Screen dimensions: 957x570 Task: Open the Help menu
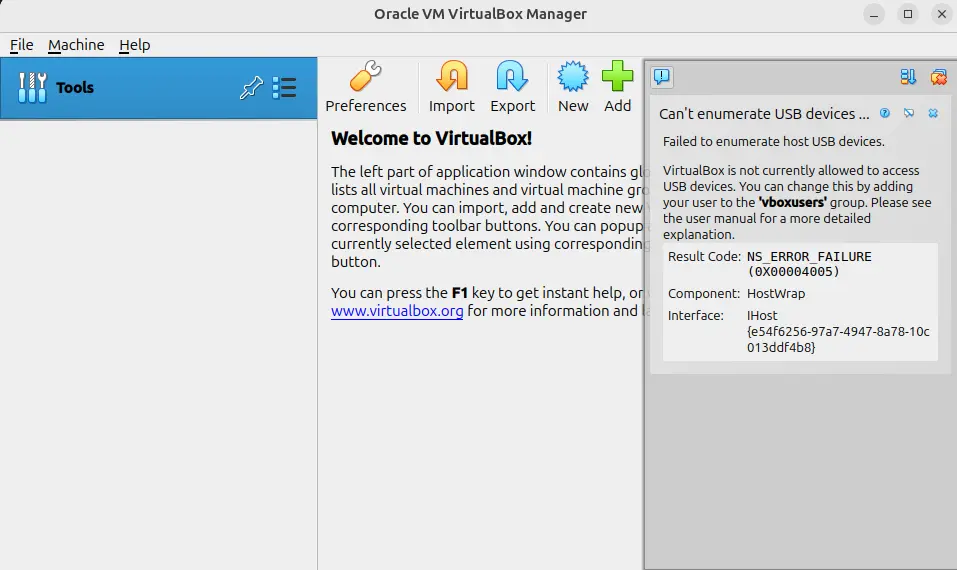point(134,45)
